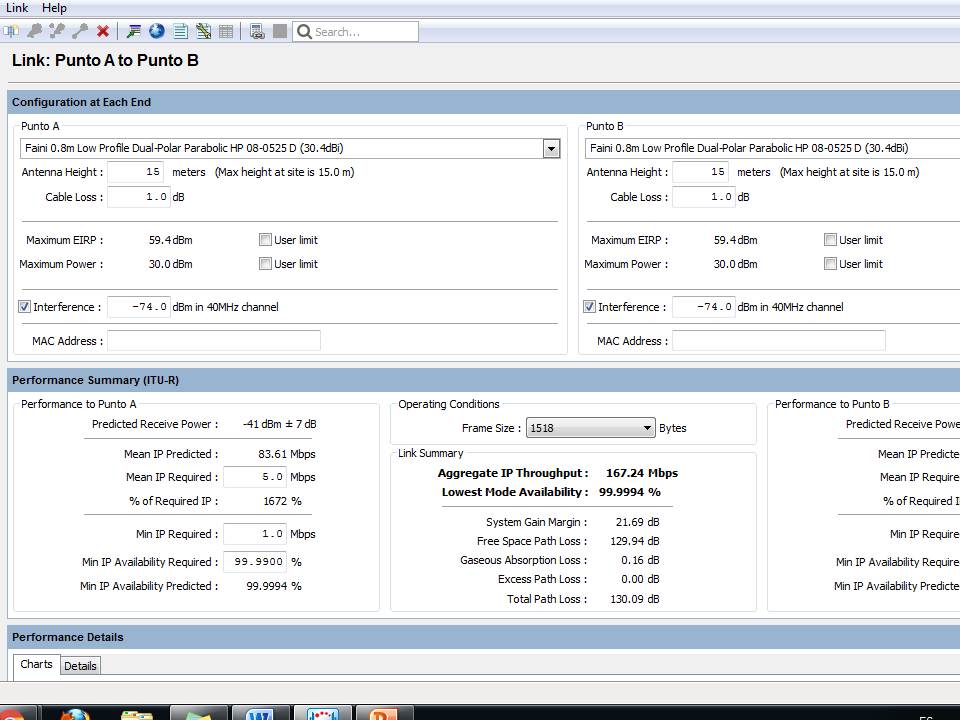
Task: Edit Punto A Cable Loss field
Action: (x=139, y=197)
